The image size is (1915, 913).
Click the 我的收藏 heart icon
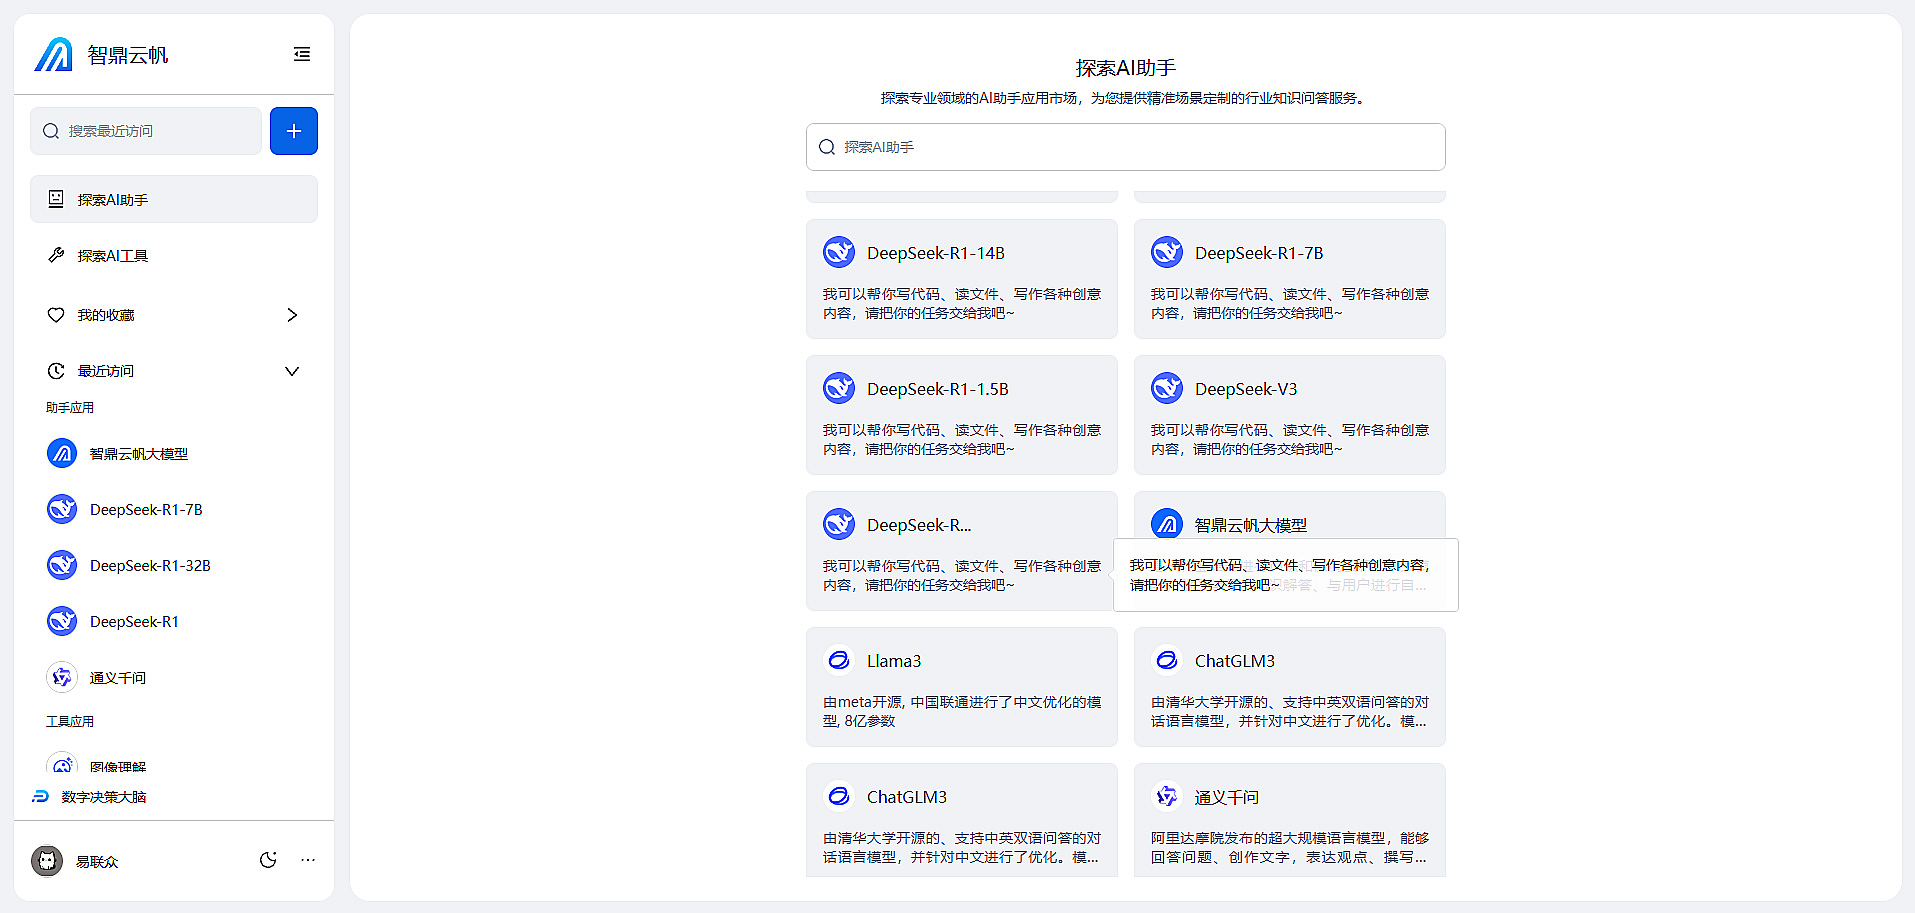tap(56, 315)
